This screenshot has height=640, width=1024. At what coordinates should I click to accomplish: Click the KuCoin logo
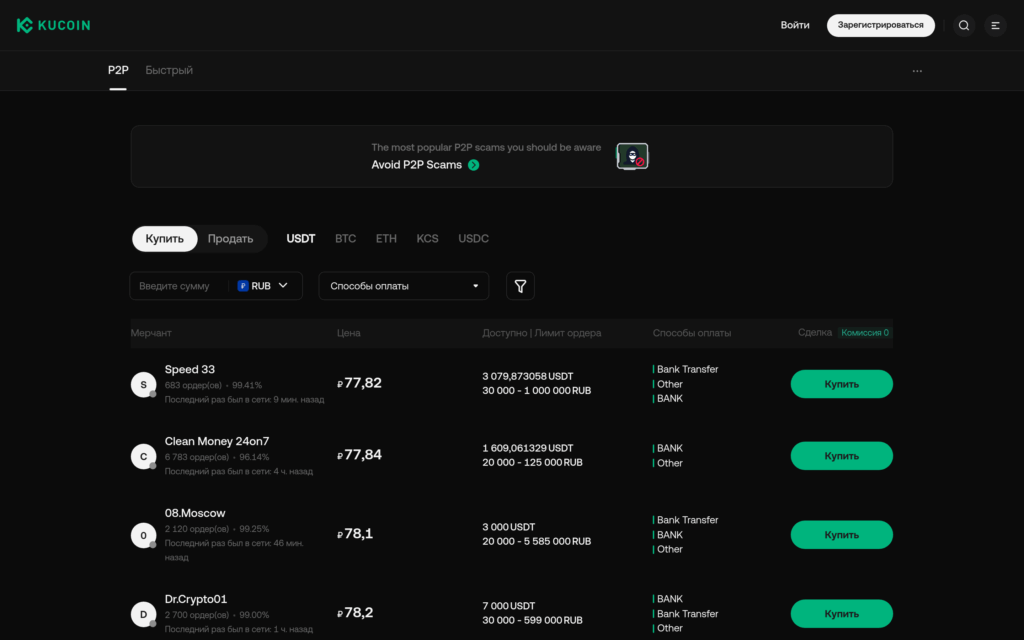click(x=54, y=25)
